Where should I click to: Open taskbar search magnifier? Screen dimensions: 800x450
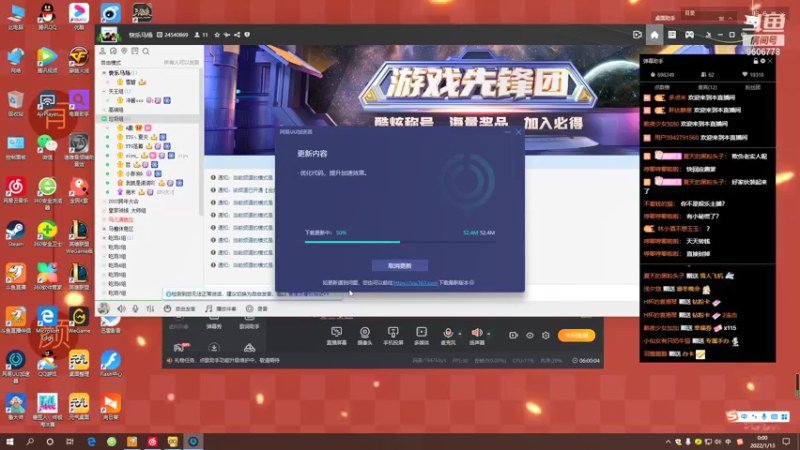(30, 441)
